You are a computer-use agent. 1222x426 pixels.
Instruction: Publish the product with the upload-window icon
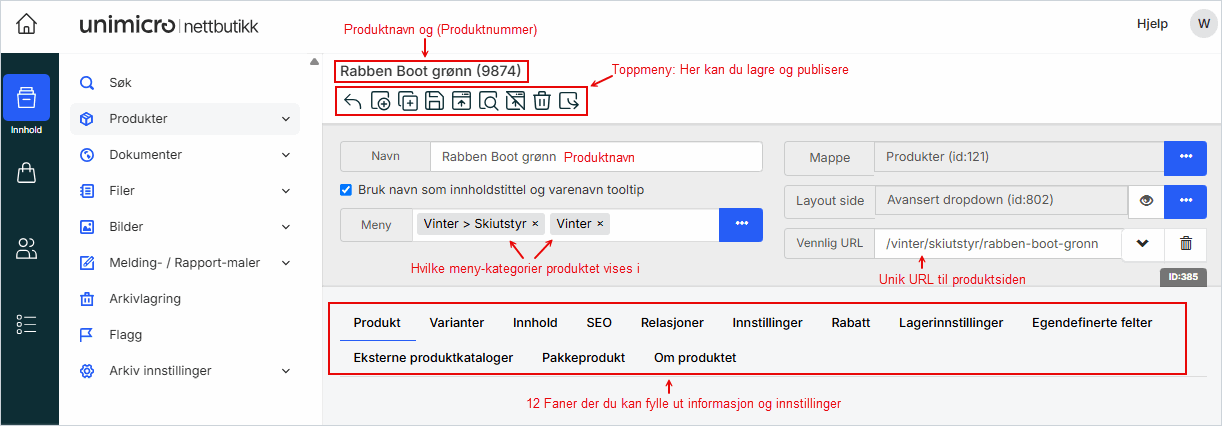pos(461,100)
